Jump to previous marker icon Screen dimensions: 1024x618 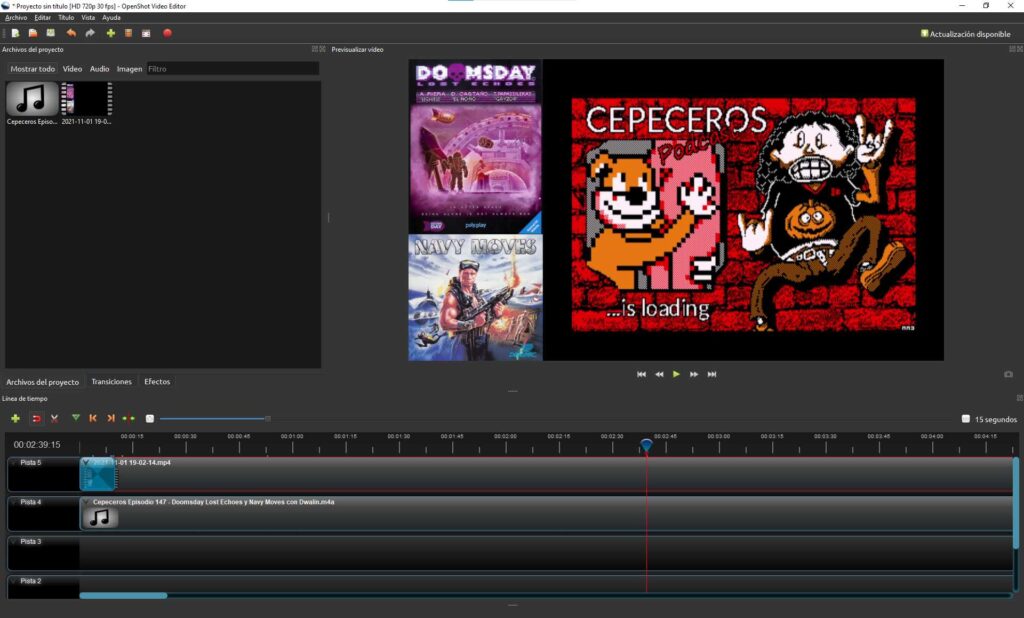tap(93, 418)
